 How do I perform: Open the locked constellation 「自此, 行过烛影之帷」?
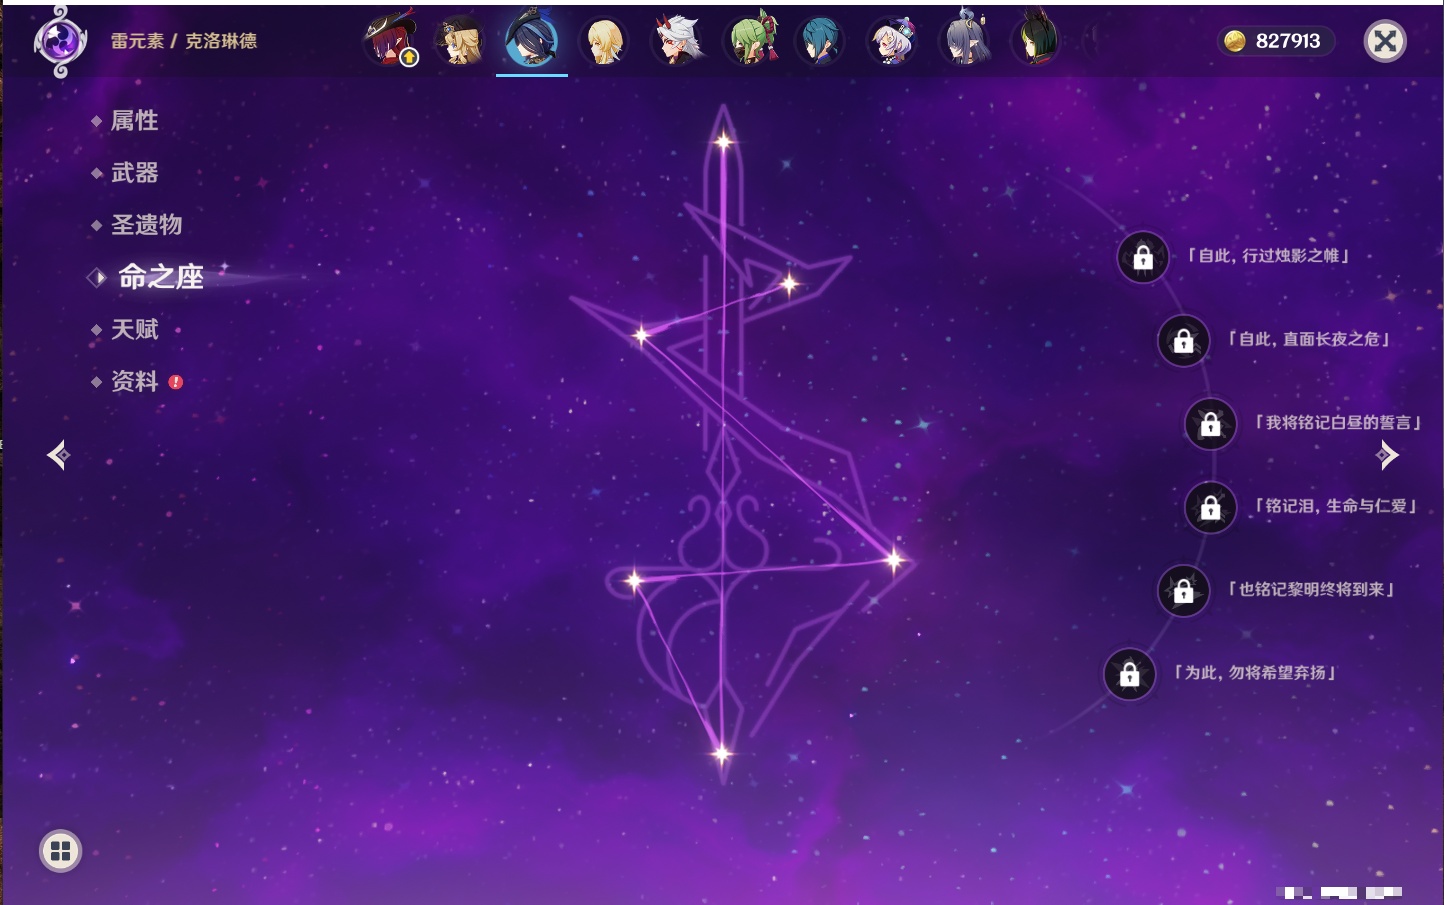1143,258
